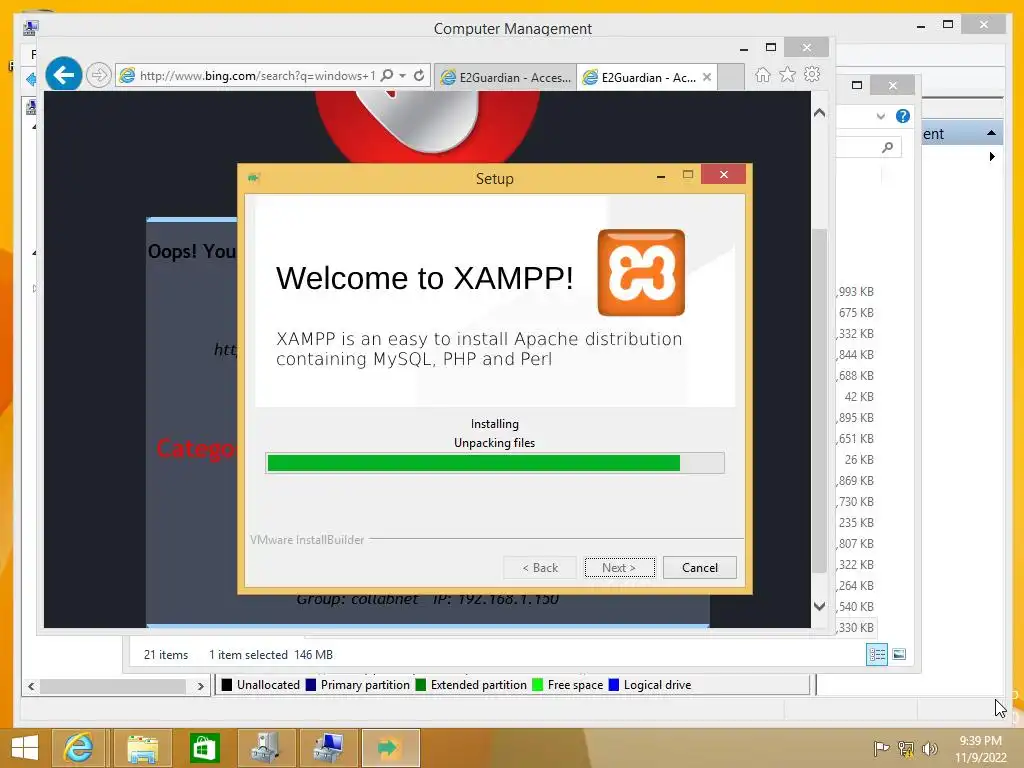The height and width of the screenshot is (768, 1024).
Task: Open File Explorer from the taskbar
Action: (142, 748)
